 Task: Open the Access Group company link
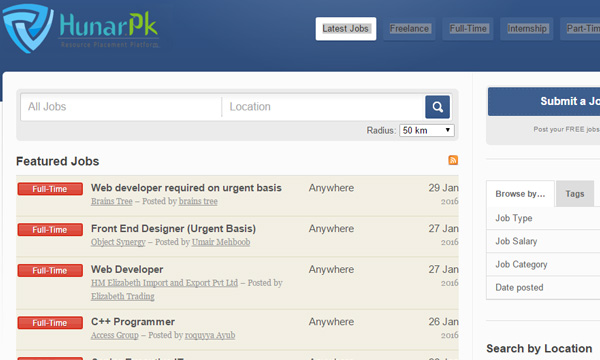point(115,335)
